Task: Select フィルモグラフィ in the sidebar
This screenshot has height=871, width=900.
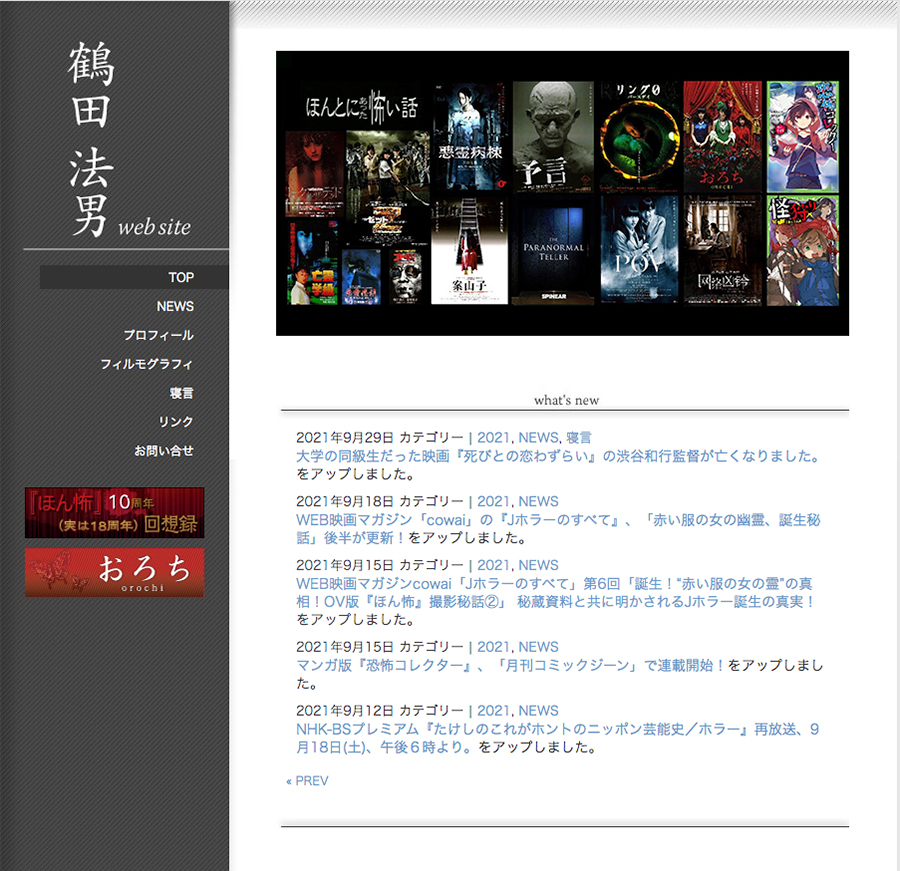Action: (147, 364)
